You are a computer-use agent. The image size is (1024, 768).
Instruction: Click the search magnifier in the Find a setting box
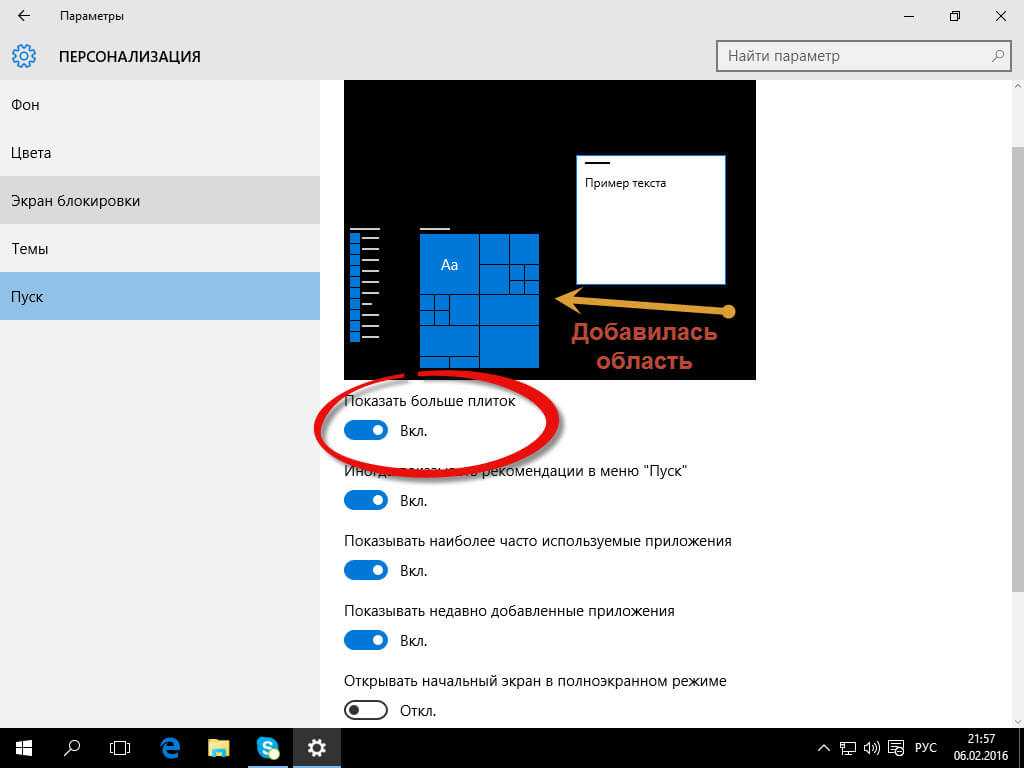(x=997, y=56)
